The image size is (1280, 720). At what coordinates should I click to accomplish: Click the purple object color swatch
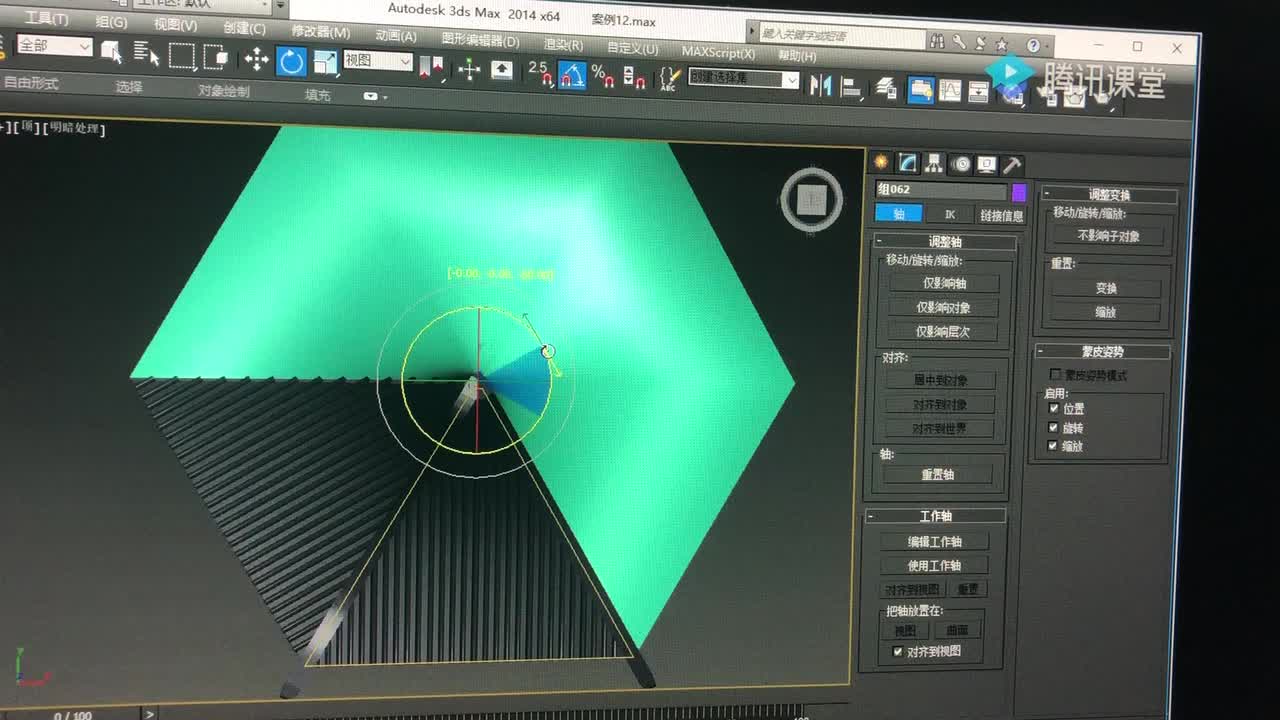tap(1019, 192)
